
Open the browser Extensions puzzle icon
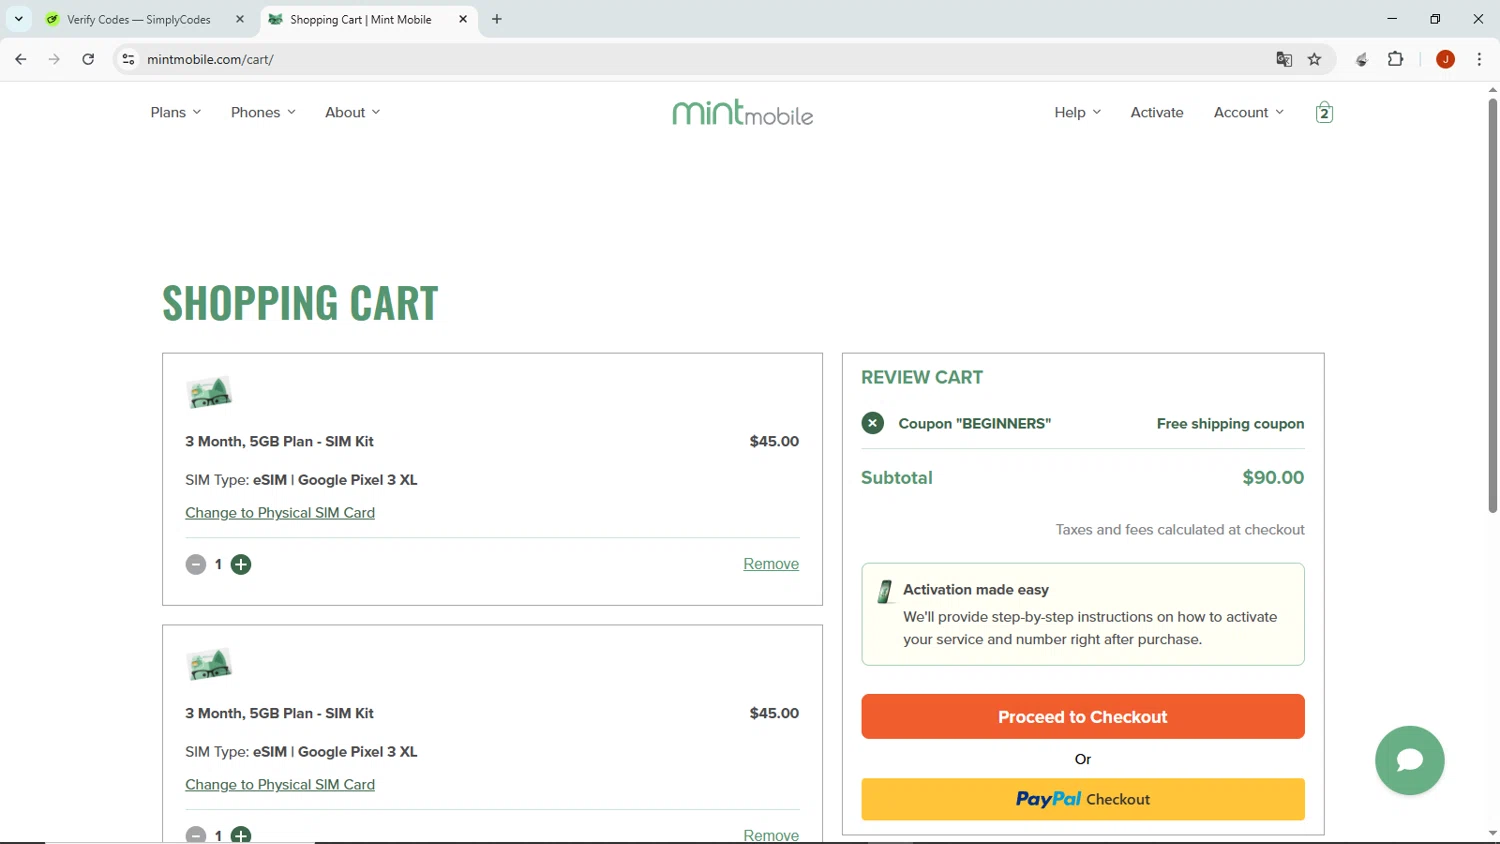pos(1396,59)
